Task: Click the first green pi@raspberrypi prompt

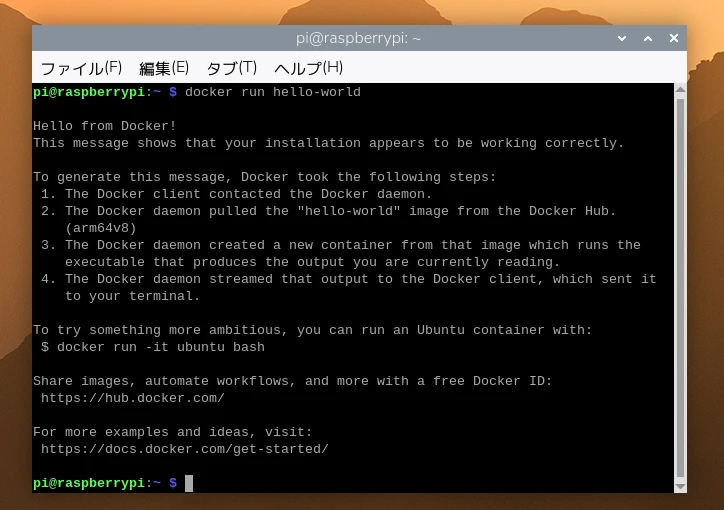Action: tap(89, 92)
